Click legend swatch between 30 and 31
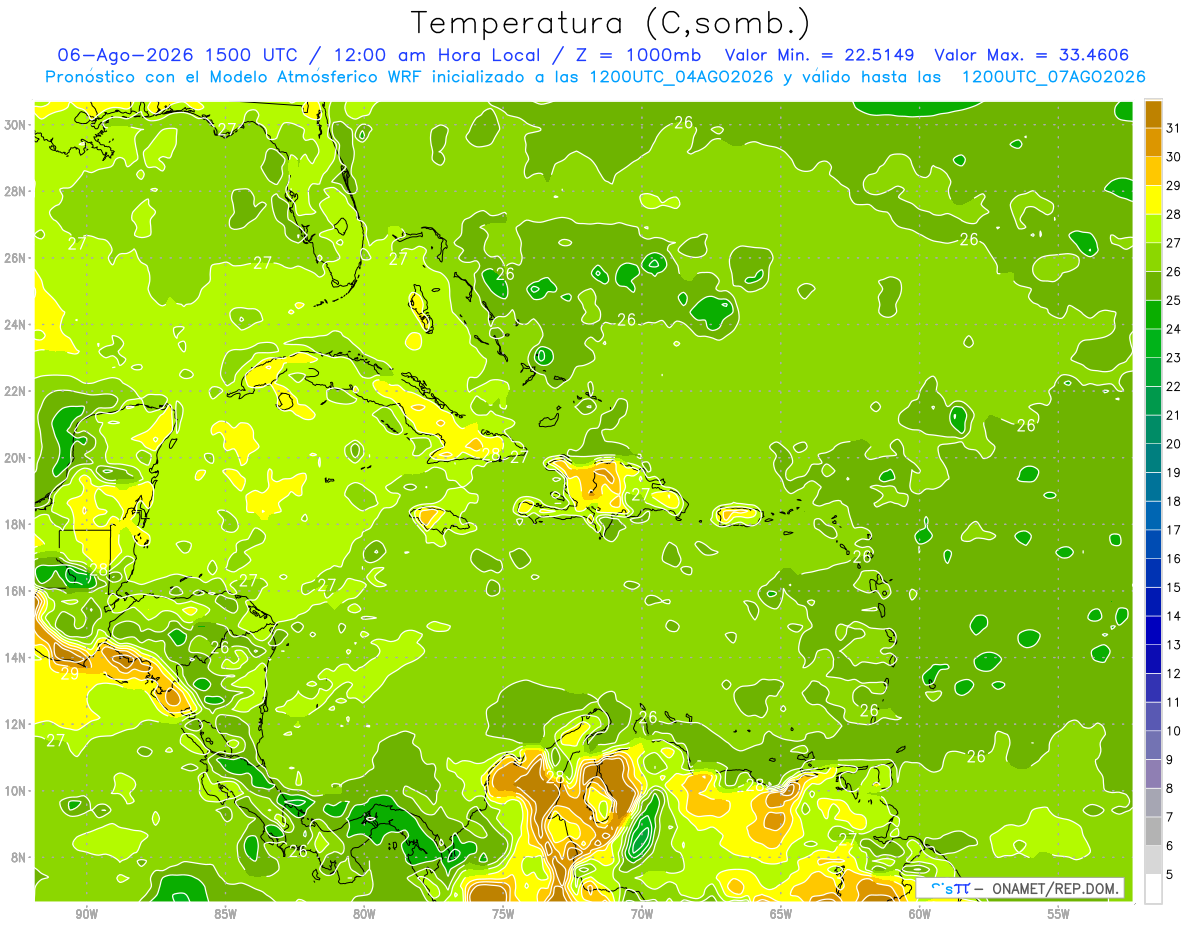 [1153, 142]
